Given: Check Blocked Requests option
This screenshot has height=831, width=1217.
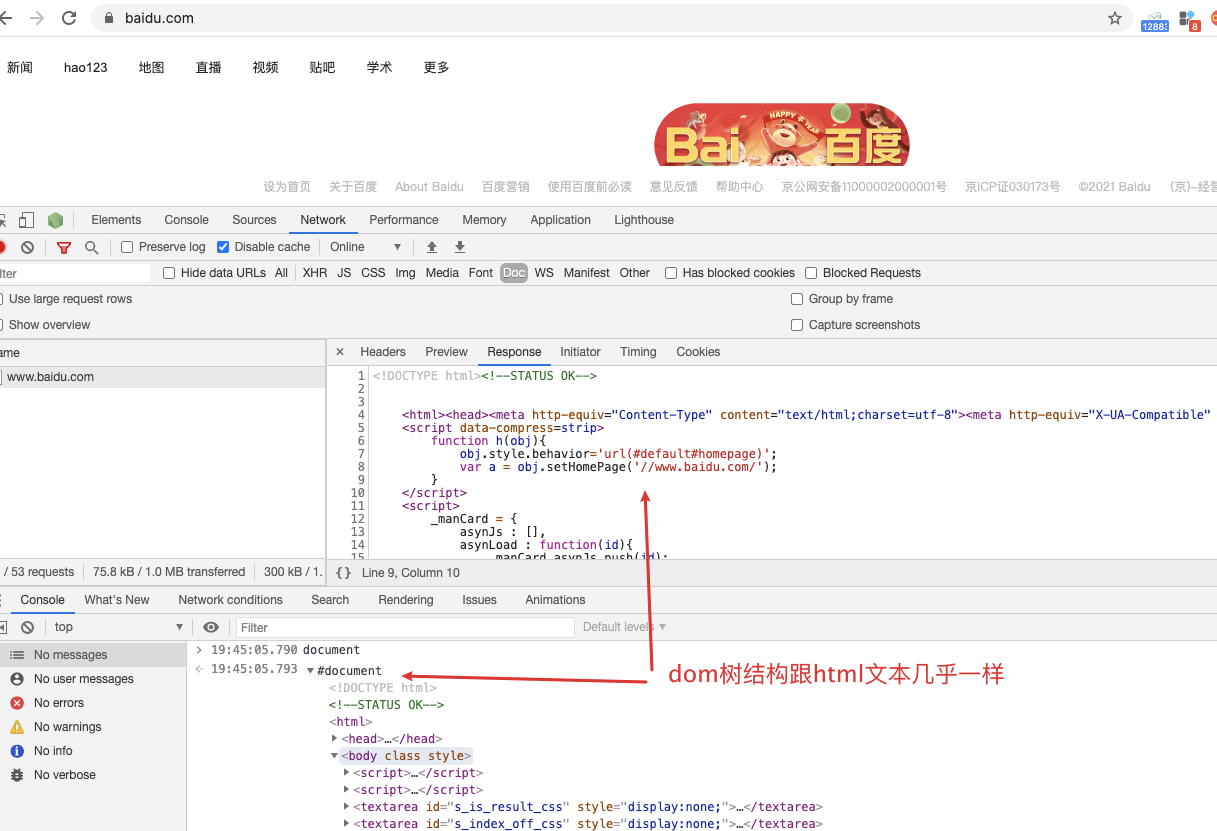Looking at the screenshot, I should [811, 273].
